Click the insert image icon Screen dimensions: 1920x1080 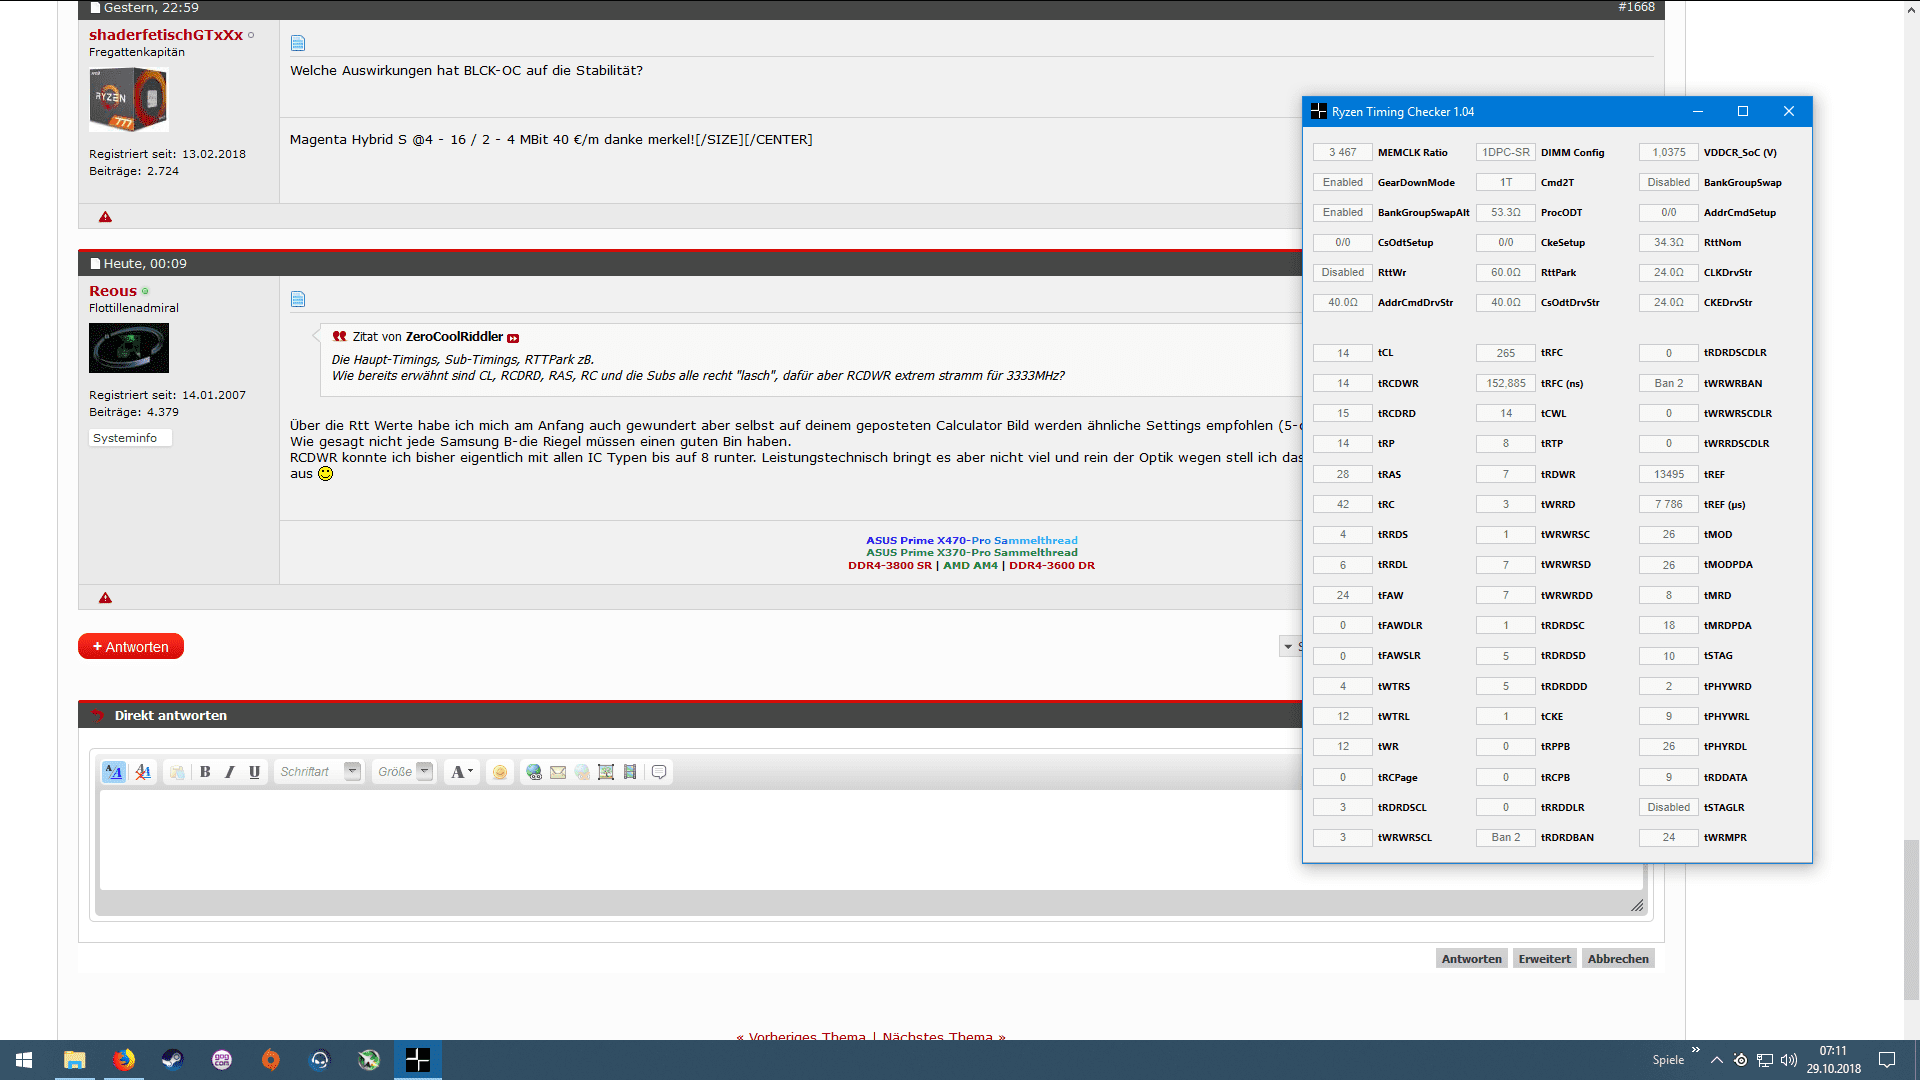[x=606, y=772]
